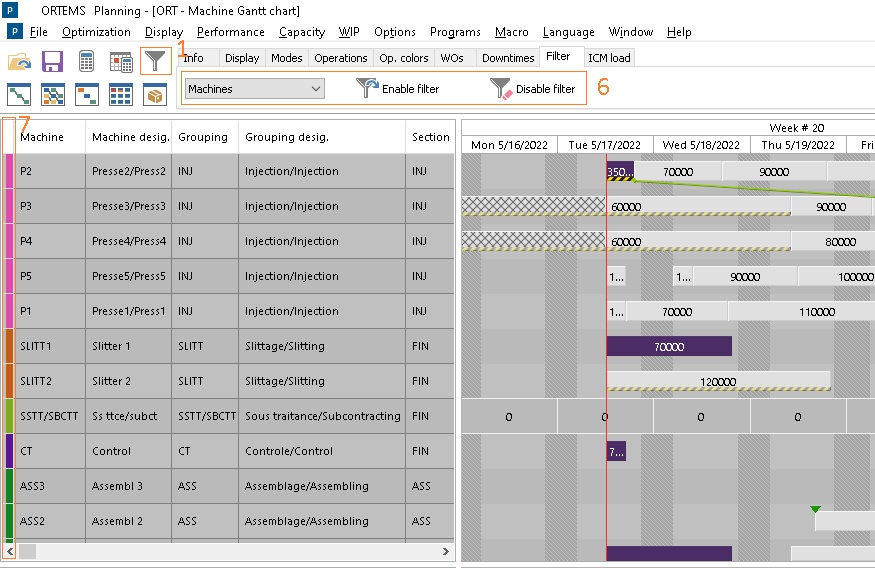Click the Disable filter button label
875x568 pixels.
pyautogui.click(x=545, y=89)
